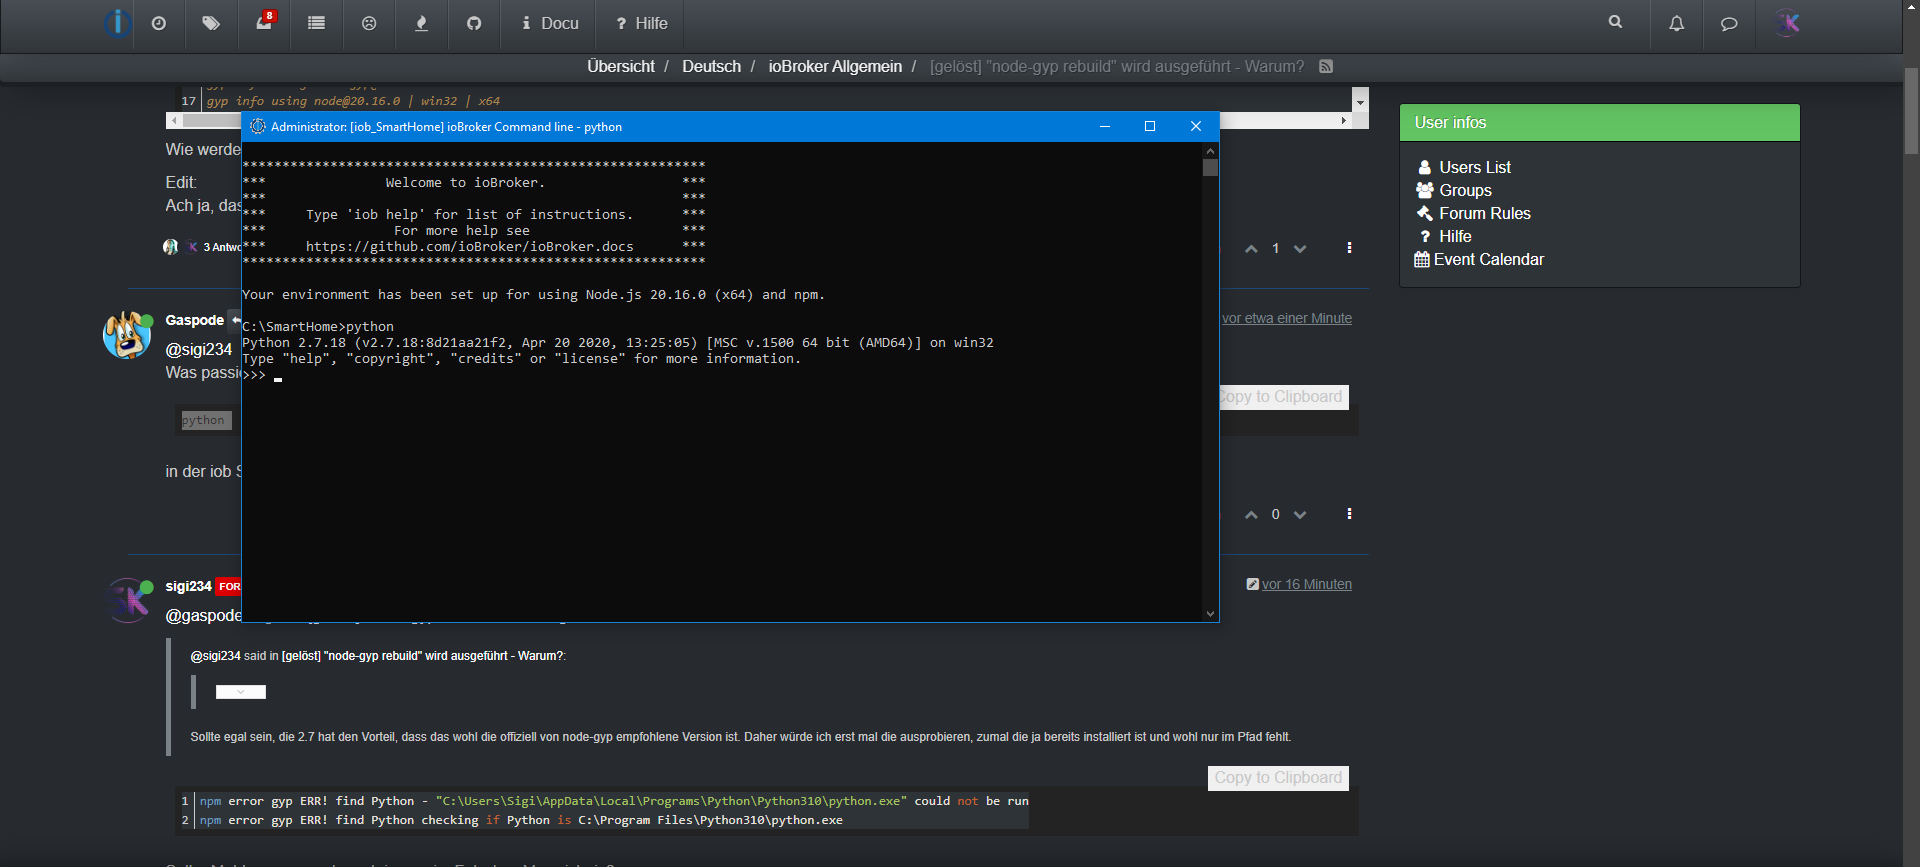The image size is (1920, 867).
Task: Open the Categories list icon
Action: pos(317,23)
